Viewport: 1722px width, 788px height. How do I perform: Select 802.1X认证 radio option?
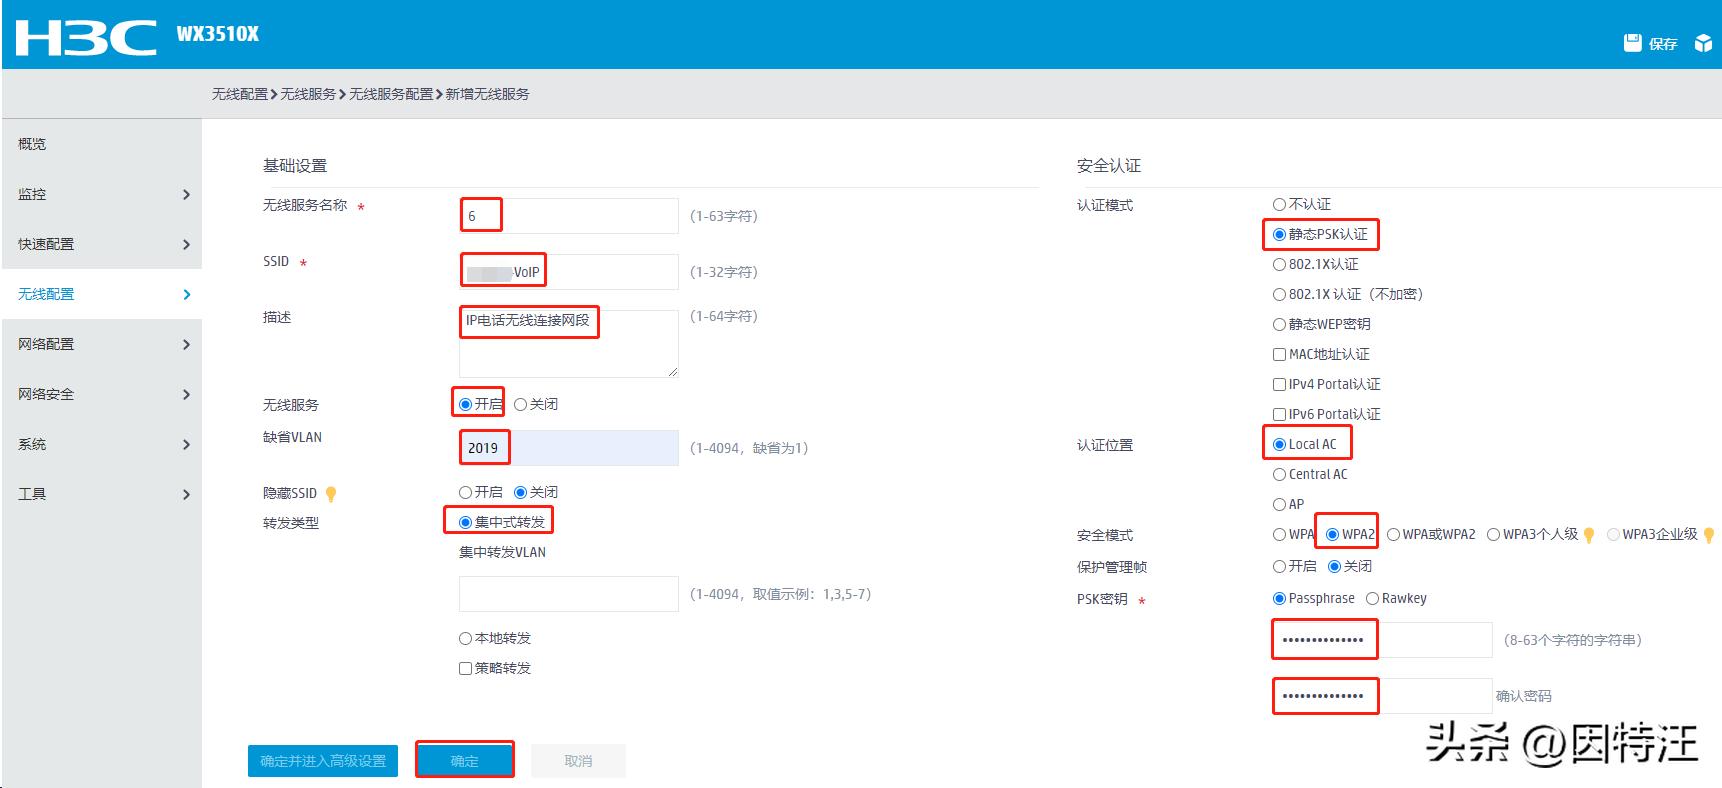click(x=1279, y=264)
